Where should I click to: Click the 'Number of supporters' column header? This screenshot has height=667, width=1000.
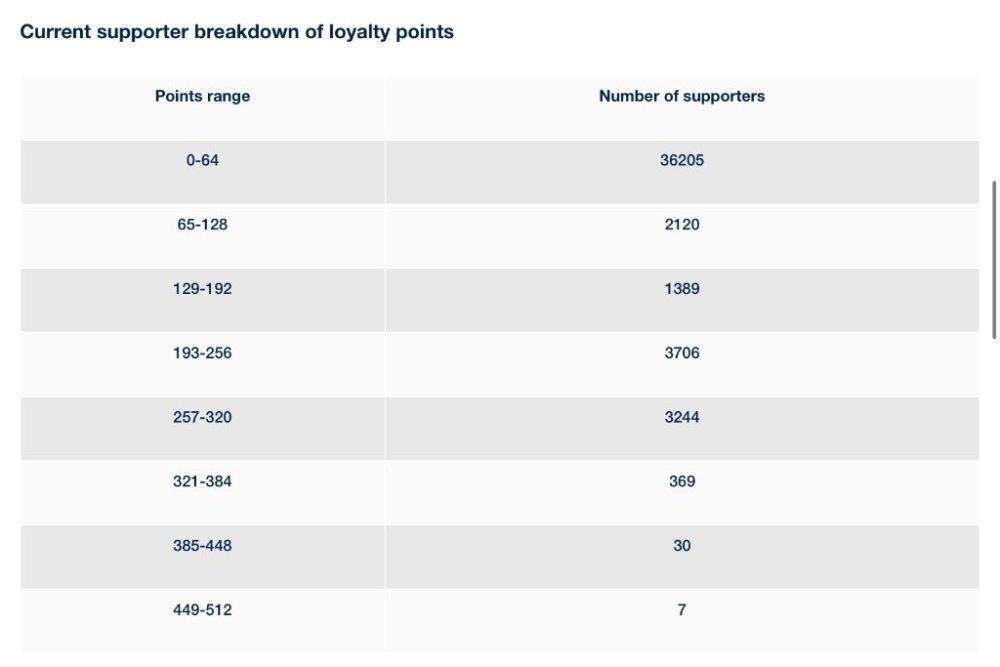682,97
